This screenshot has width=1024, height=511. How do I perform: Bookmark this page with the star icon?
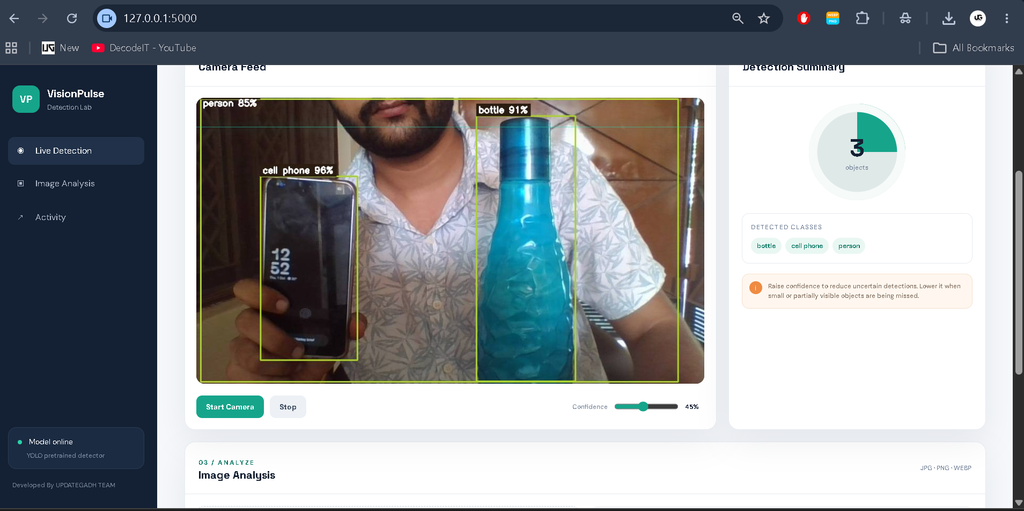[x=763, y=18]
